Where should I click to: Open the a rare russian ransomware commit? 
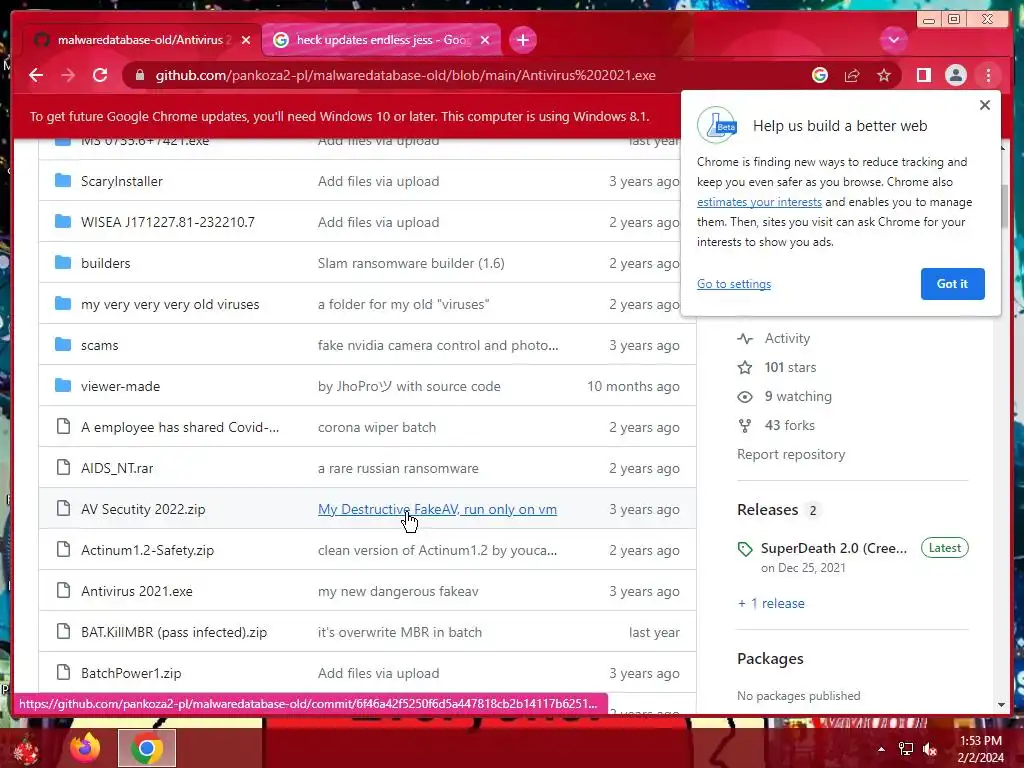[x=398, y=468]
